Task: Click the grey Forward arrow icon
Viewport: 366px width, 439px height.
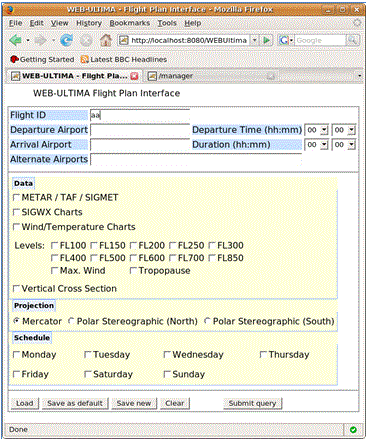Action: pyautogui.click(x=40, y=40)
